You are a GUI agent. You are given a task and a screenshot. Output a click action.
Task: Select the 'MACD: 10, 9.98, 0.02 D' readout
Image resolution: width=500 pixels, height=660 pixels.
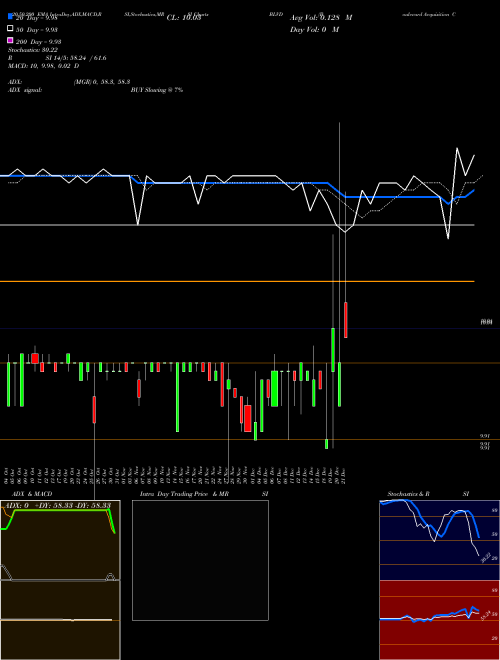43,66
